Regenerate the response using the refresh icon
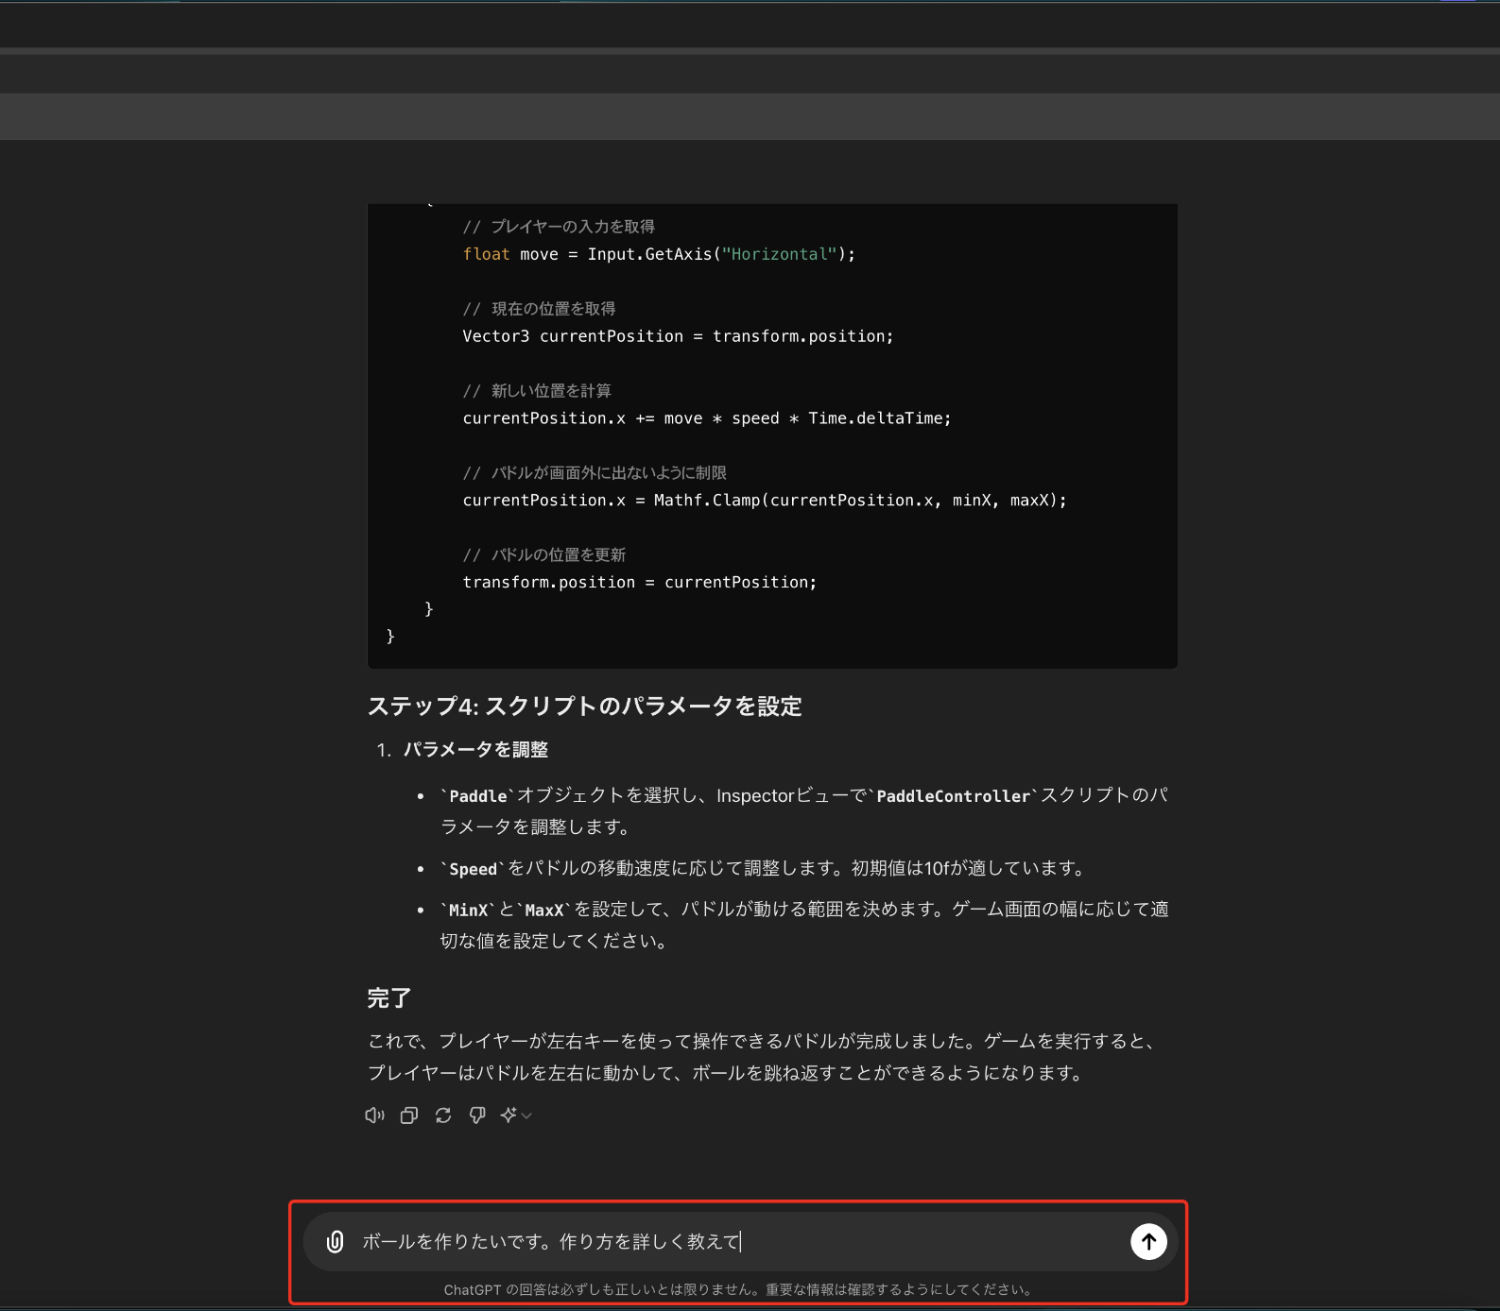Image resolution: width=1500 pixels, height=1311 pixels. 443,1115
